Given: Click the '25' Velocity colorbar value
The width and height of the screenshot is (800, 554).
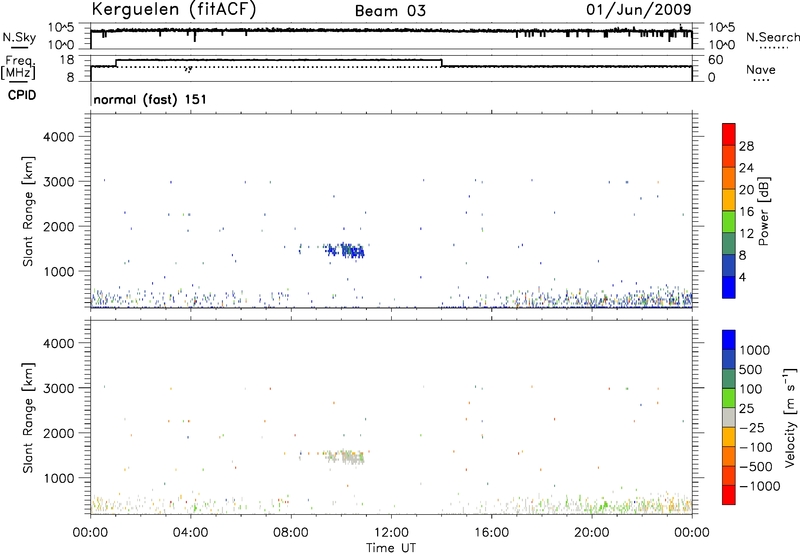Looking at the screenshot, I should pyautogui.click(x=747, y=409).
